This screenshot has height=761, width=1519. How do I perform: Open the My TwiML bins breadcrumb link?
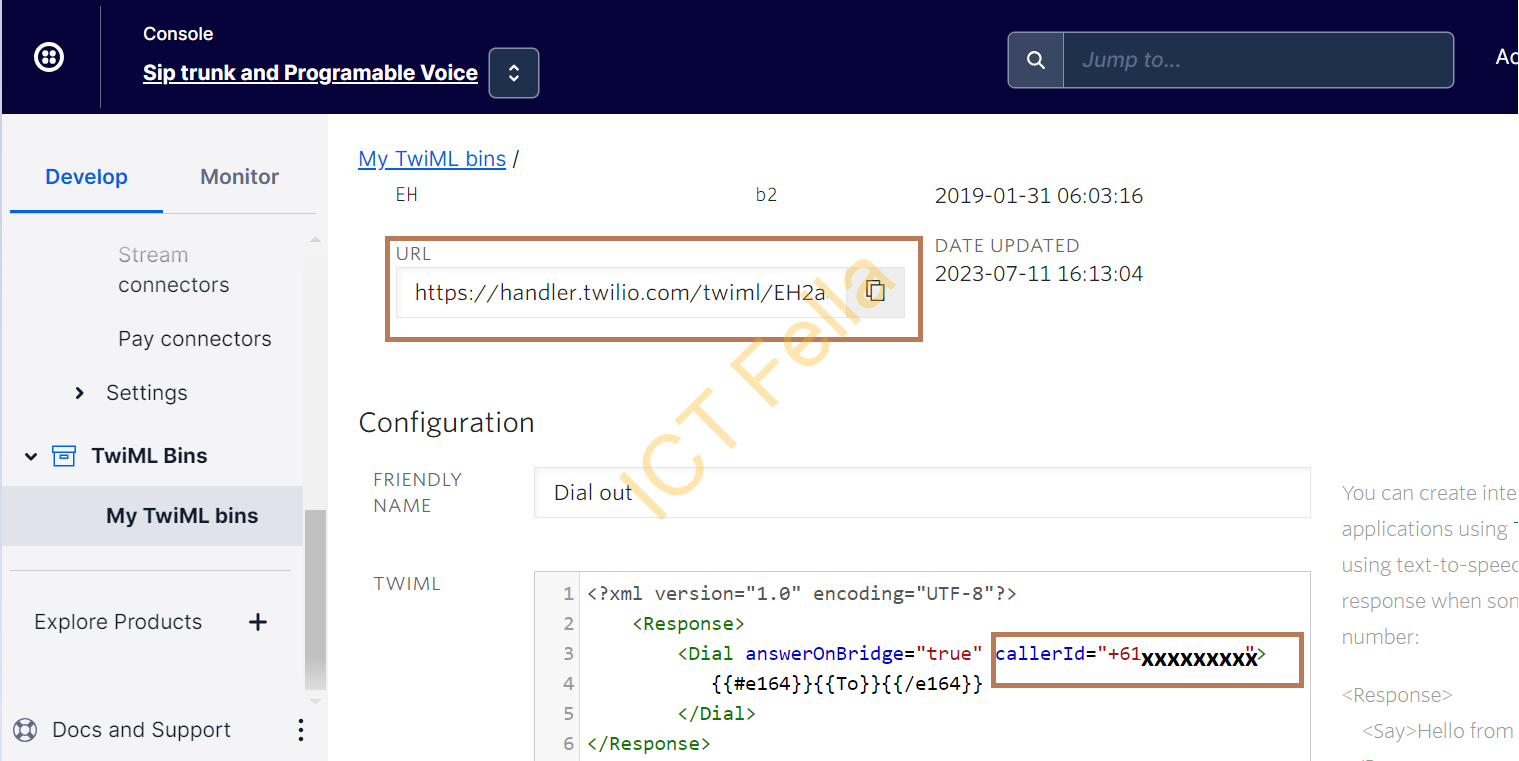pos(432,158)
